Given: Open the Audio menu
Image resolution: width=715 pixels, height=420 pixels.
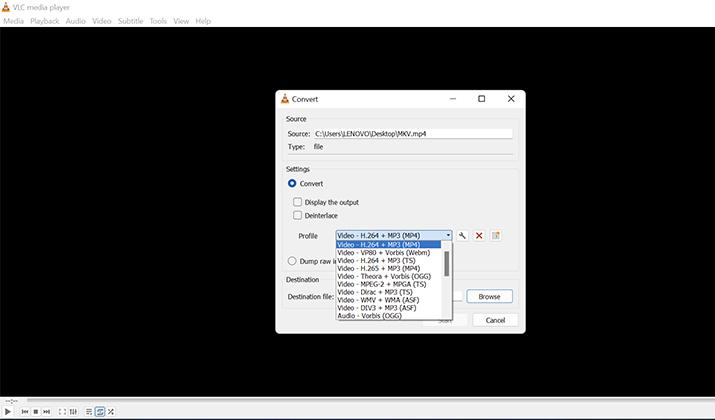Looking at the screenshot, I should click(x=76, y=21).
